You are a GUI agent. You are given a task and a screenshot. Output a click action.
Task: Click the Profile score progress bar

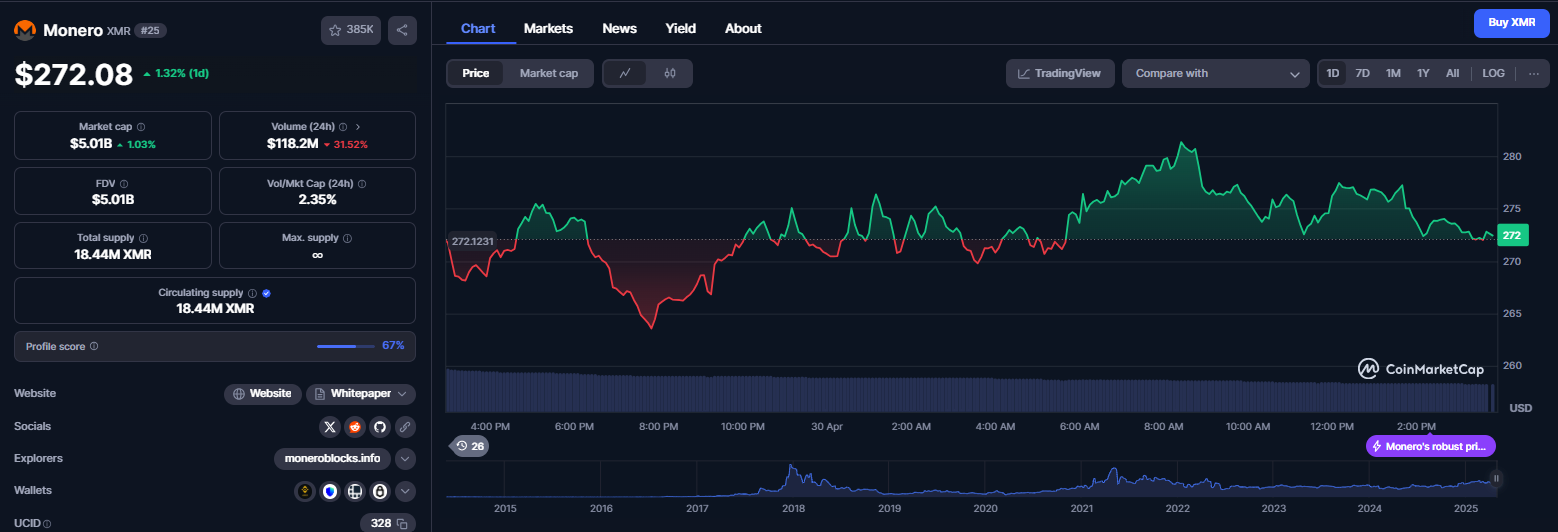[346, 346]
